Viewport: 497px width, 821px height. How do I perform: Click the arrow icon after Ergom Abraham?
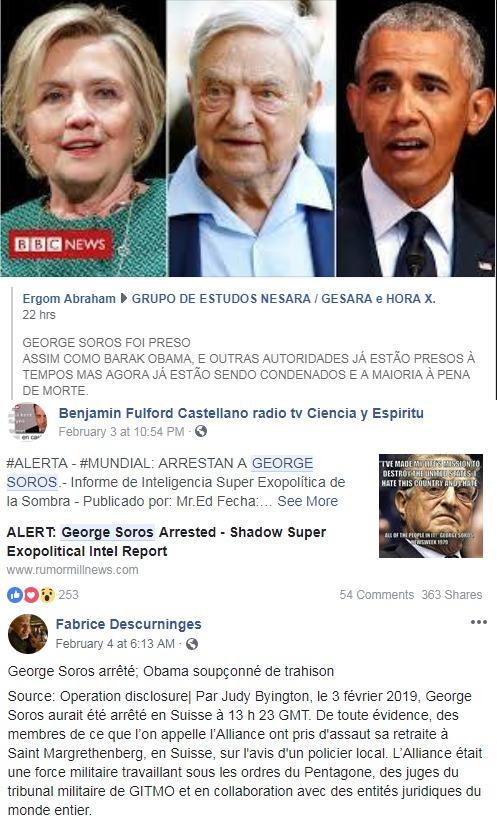click(x=124, y=298)
